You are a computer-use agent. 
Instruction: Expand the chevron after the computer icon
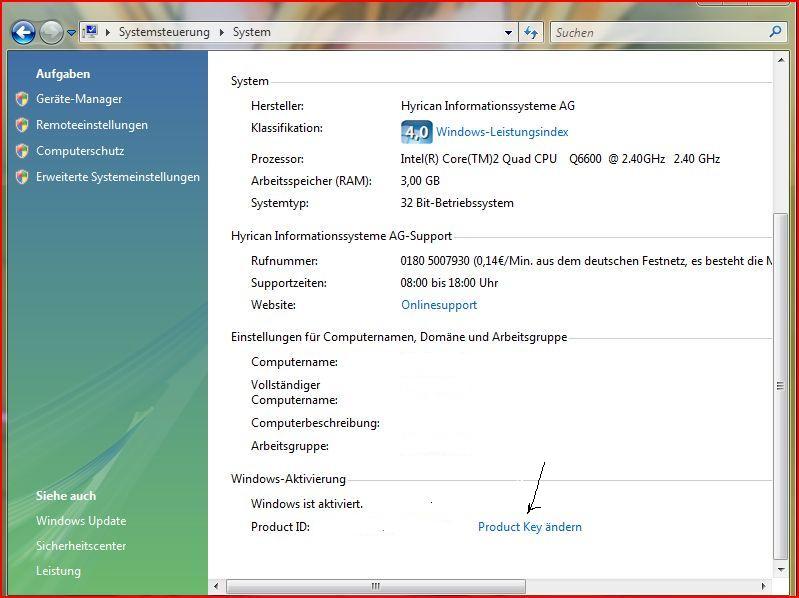pos(108,32)
